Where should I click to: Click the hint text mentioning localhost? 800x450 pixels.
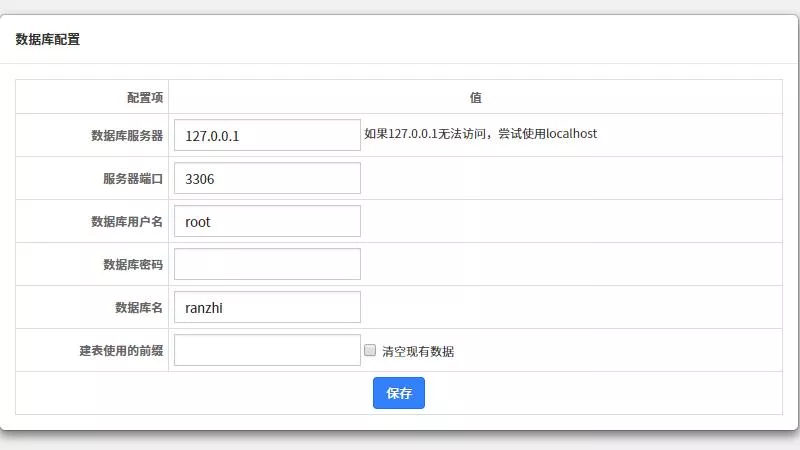480,134
